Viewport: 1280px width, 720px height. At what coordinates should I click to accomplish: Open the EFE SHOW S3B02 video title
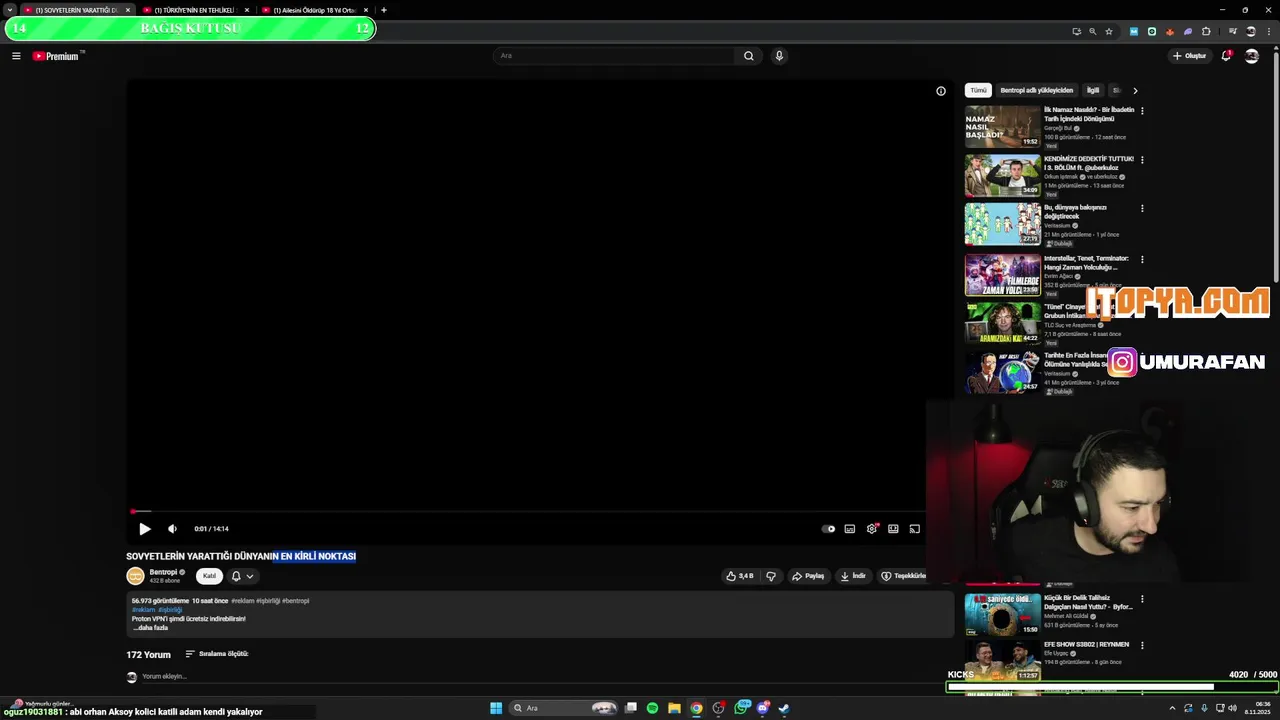coord(1086,644)
